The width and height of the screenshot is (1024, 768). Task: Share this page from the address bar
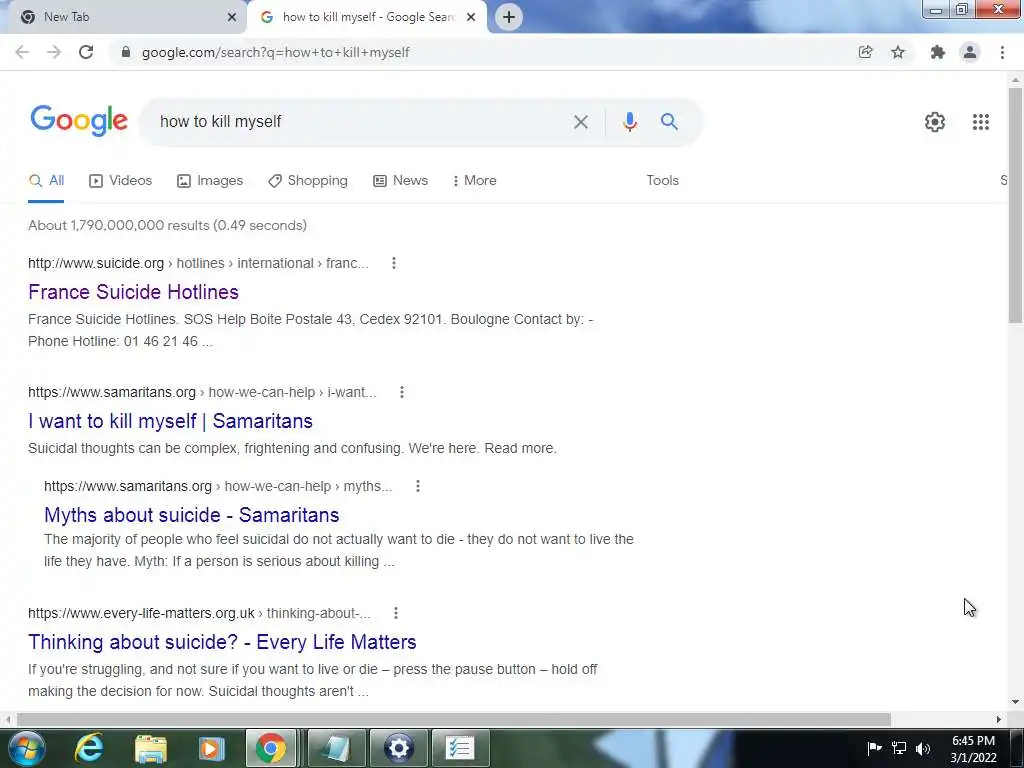[865, 52]
